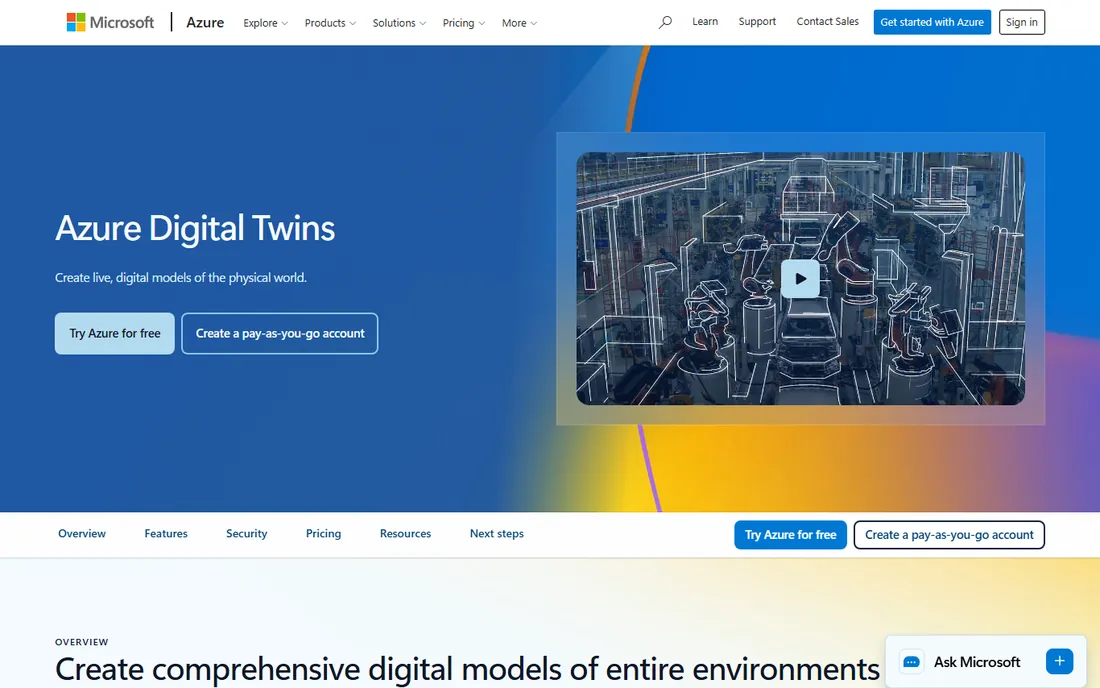Jump to the Security section tab

click(x=246, y=534)
